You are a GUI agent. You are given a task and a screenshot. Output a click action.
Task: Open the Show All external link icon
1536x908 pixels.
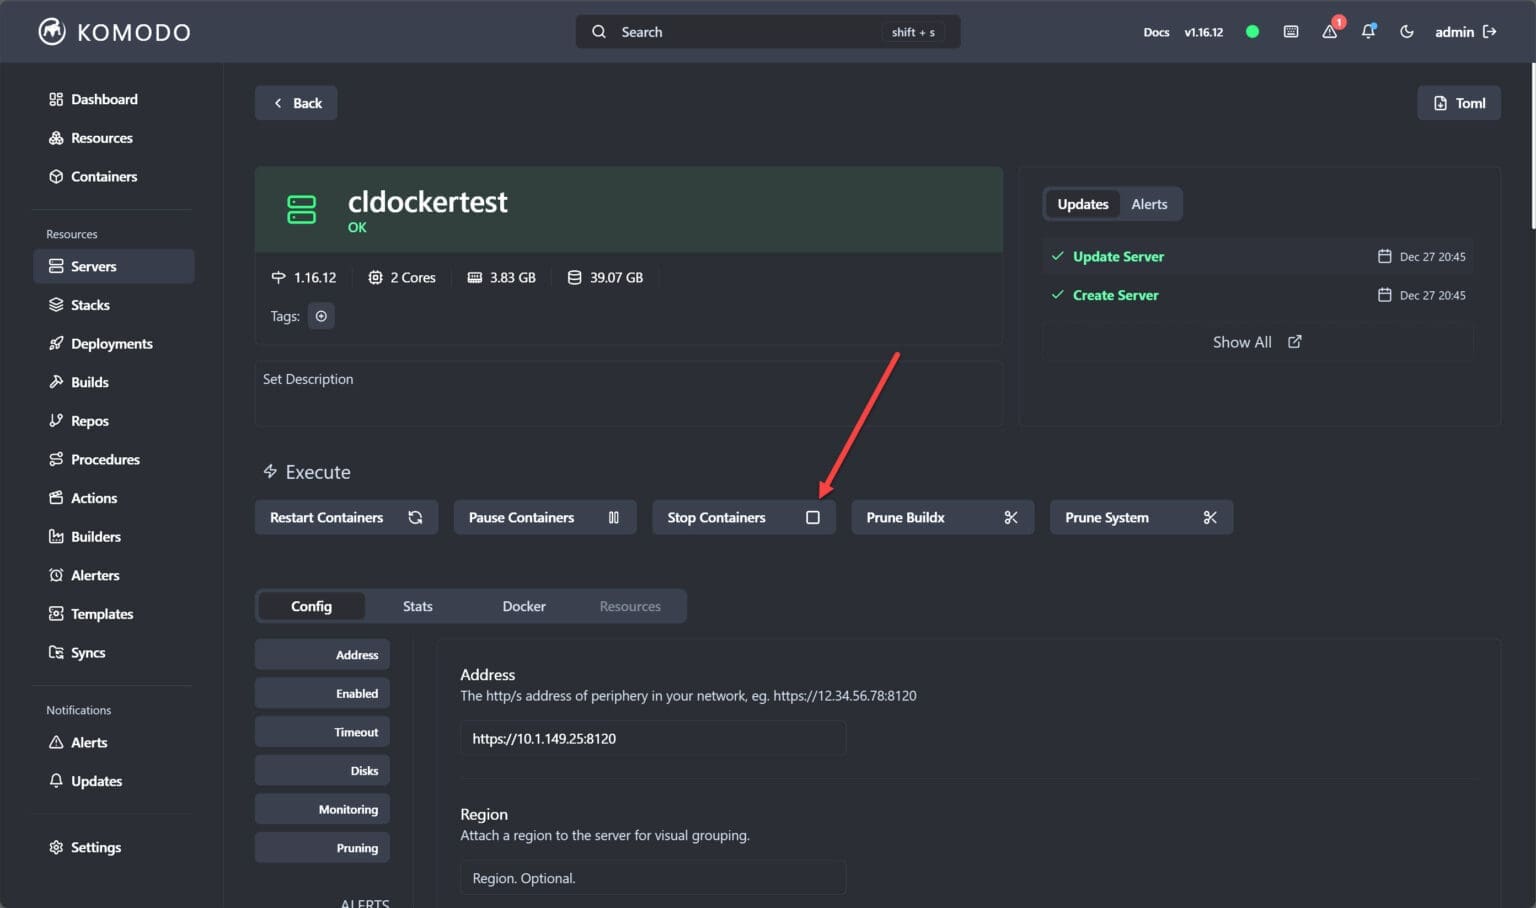1294,341
